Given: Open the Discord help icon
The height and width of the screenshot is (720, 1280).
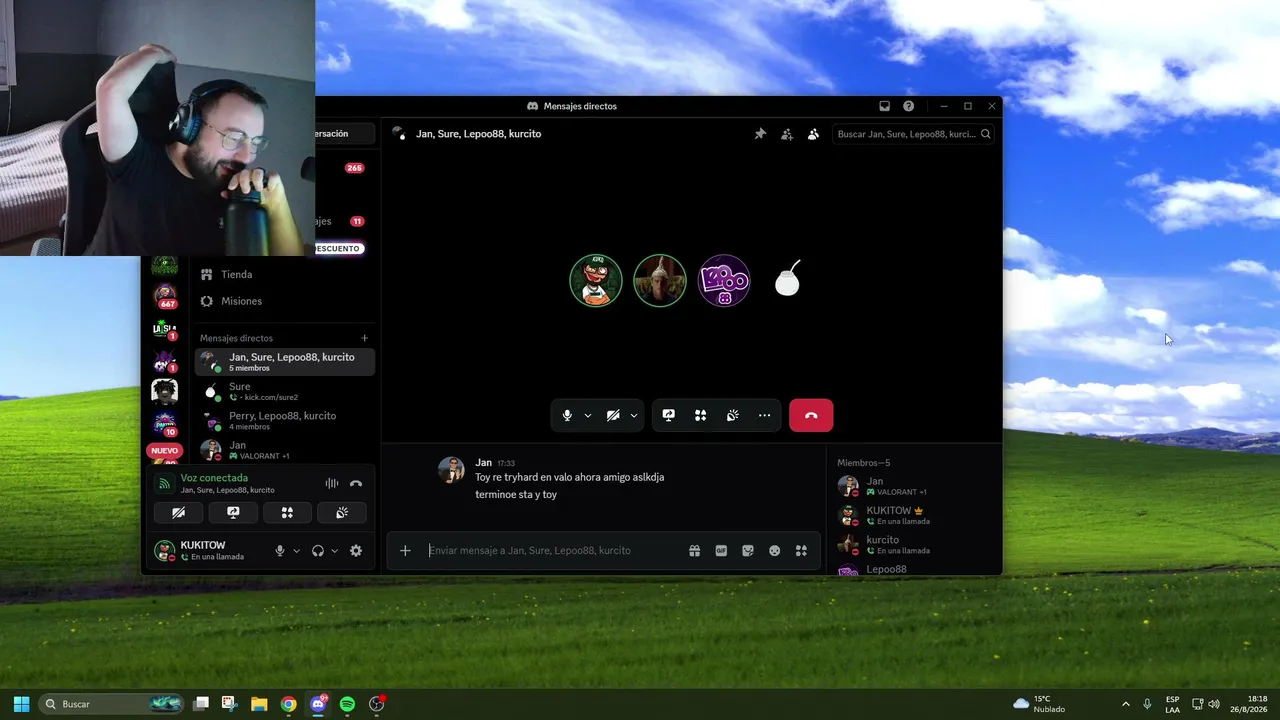Looking at the screenshot, I should click(x=908, y=106).
